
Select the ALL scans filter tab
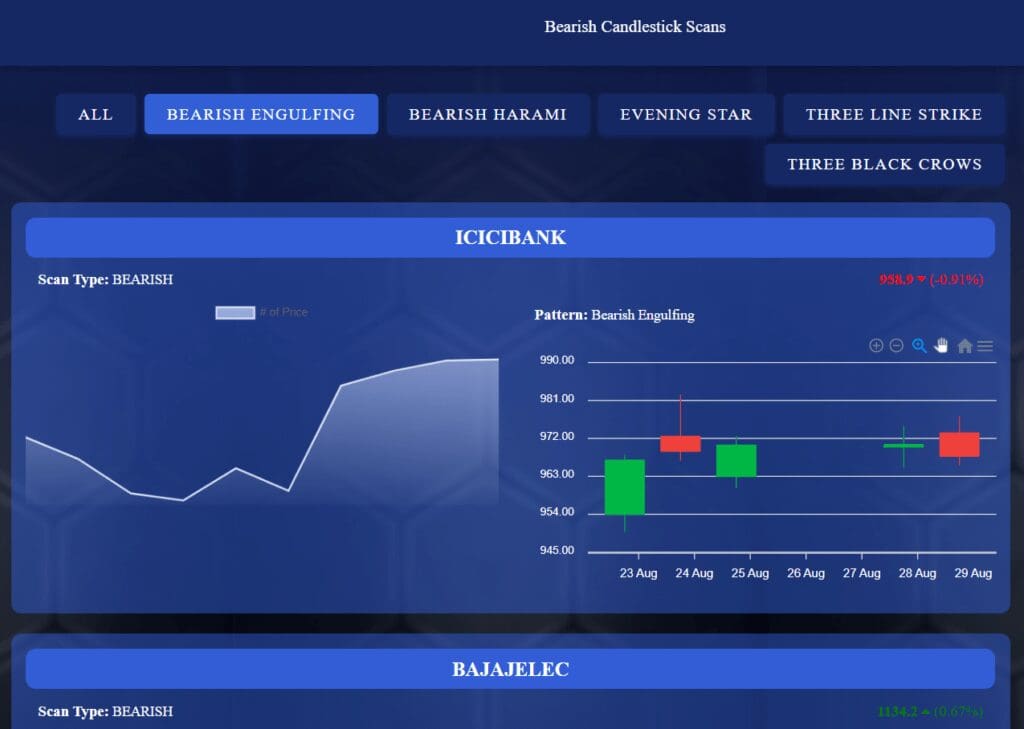click(x=95, y=114)
